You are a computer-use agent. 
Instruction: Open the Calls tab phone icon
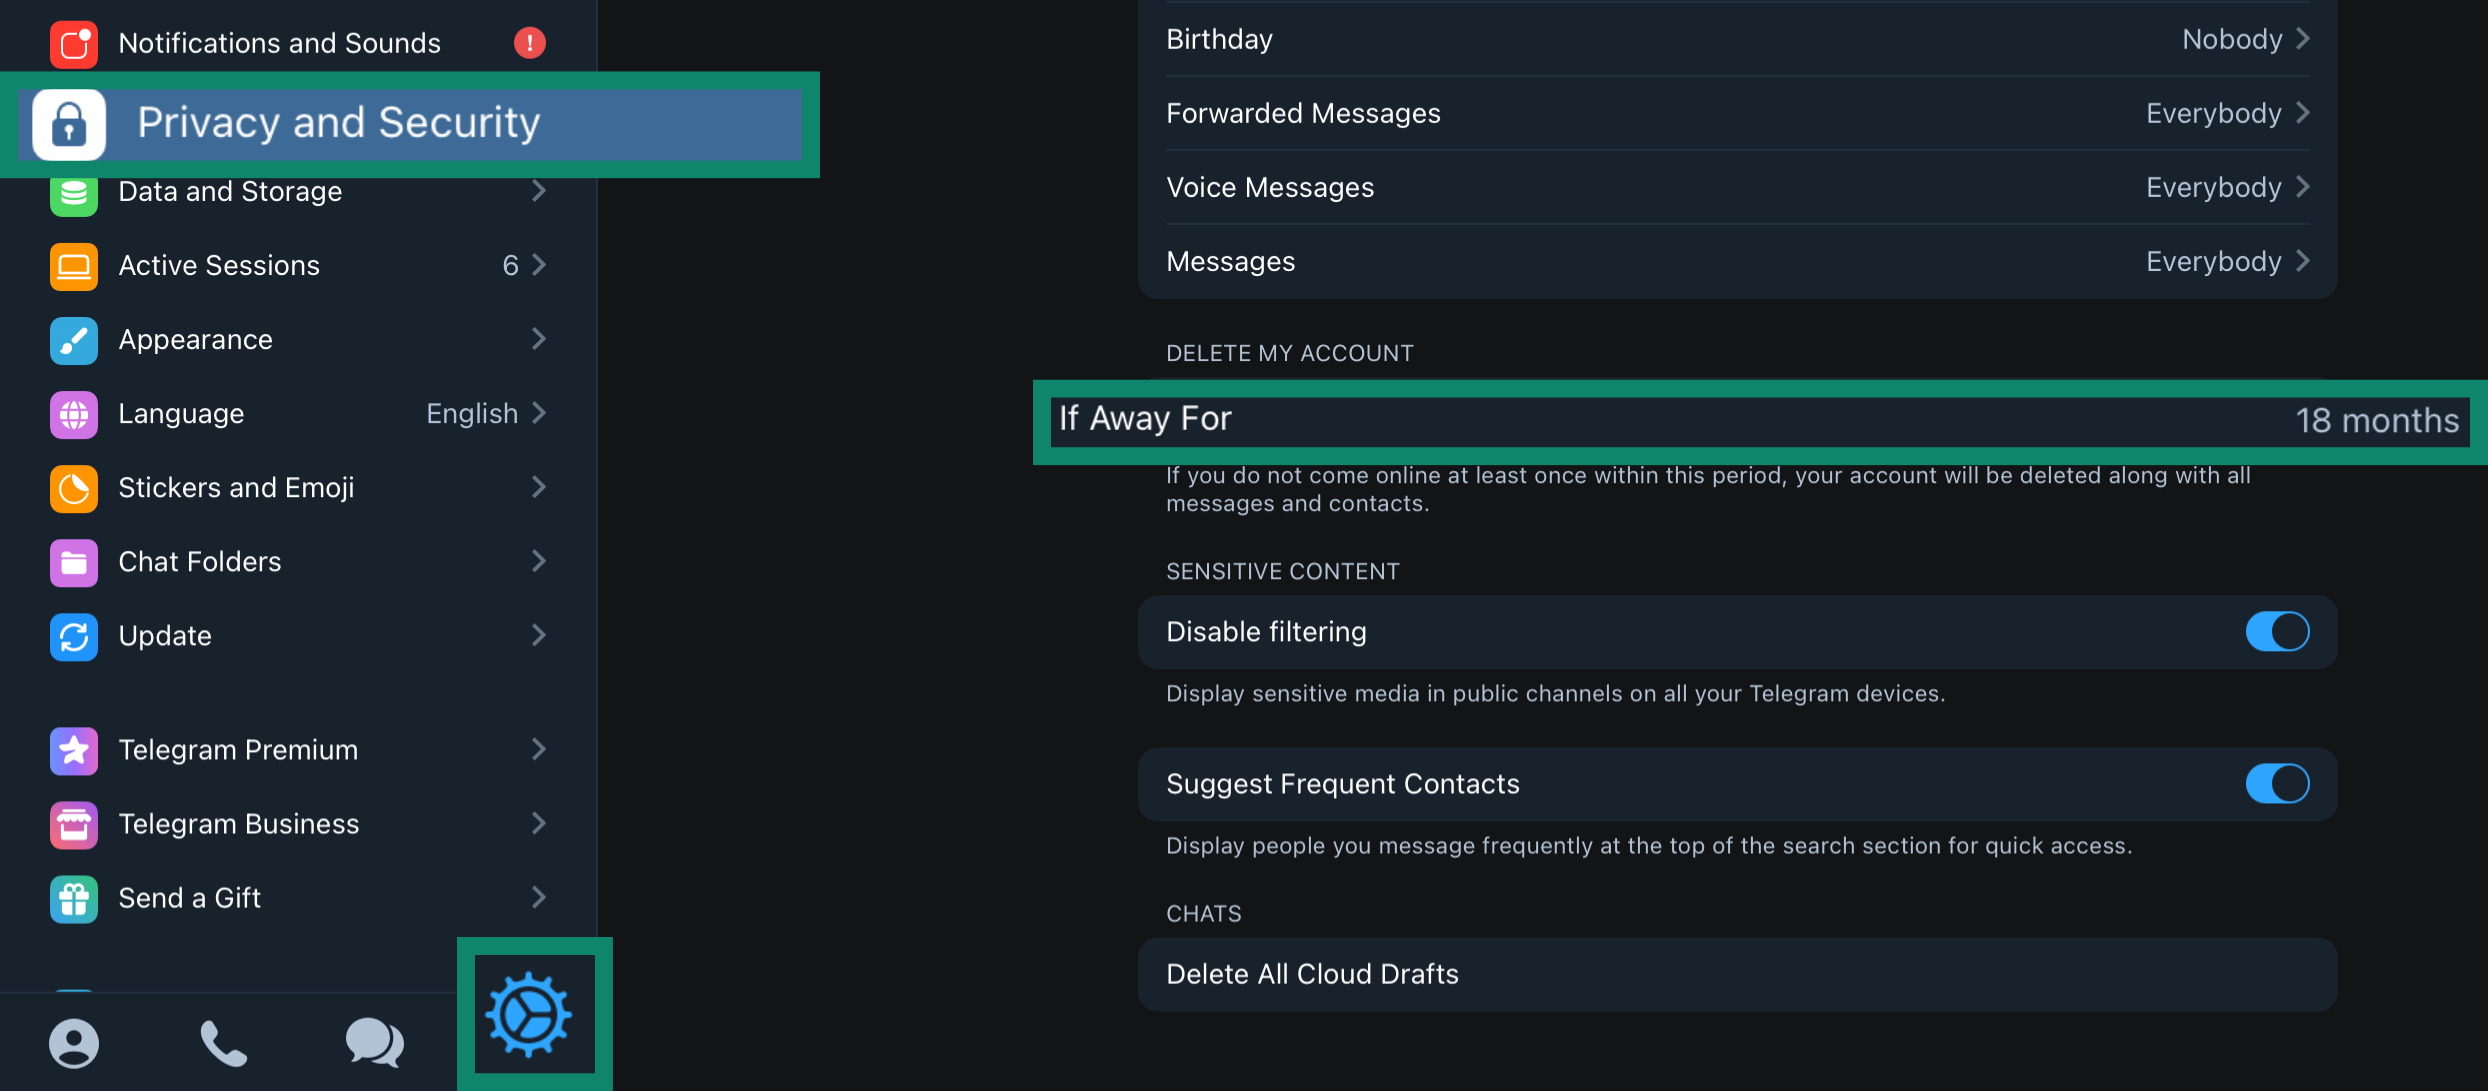pyautogui.click(x=223, y=1044)
